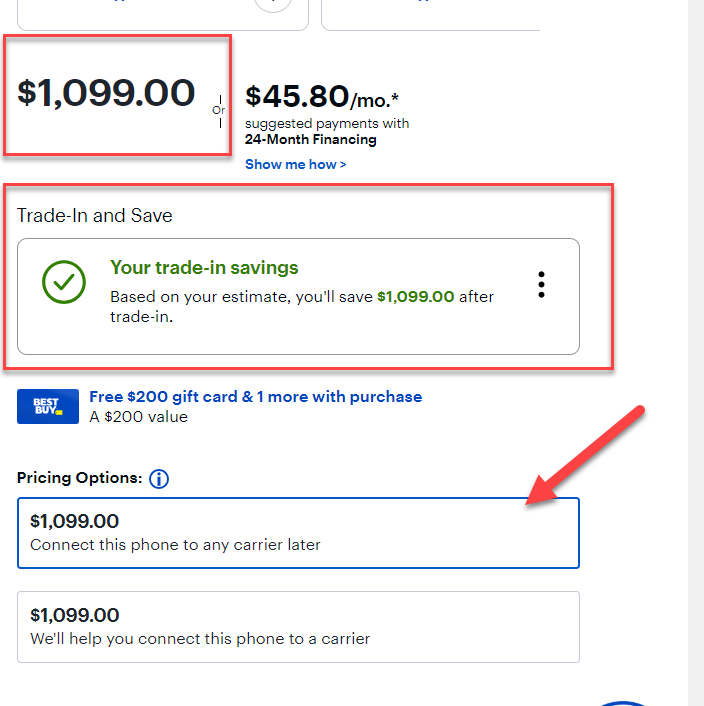Screen dimensions: 704x706
Task: Click the 'Your trade-in savings' heading
Action: tap(204, 267)
